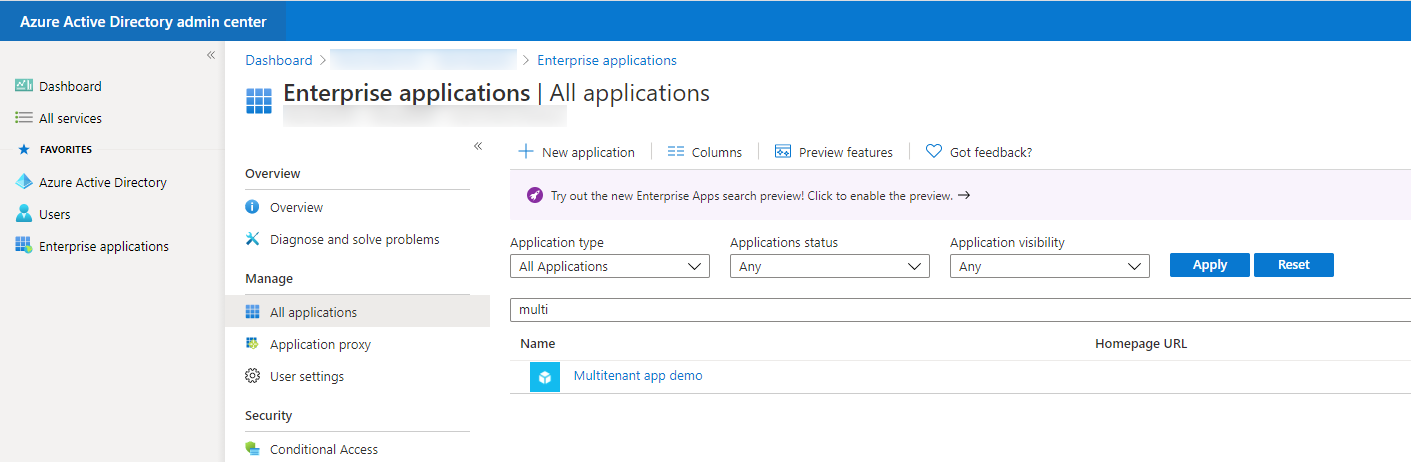The height and width of the screenshot is (463, 1411).
Task: Click the Users person icon
Action: 24,214
